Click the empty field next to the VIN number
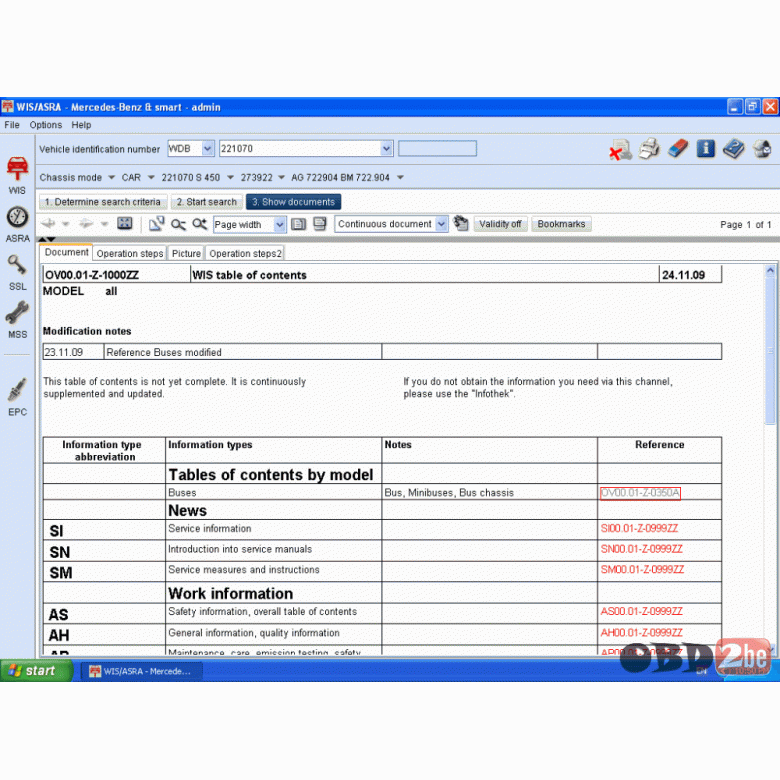Image resolution: width=780 pixels, height=780 pixels. click(x=437, y=148)
